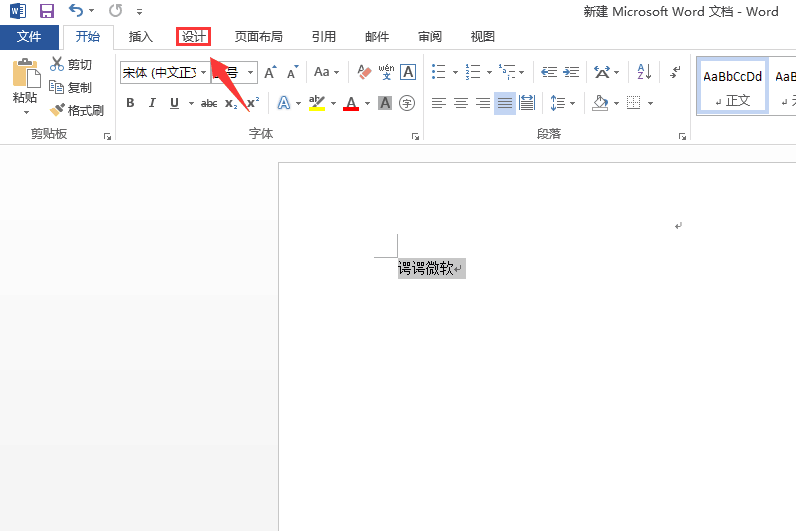Click the 粘贴 (Paste) clipboard icon
The width and height of the screenshot is (796, 531).
point(26,73)
